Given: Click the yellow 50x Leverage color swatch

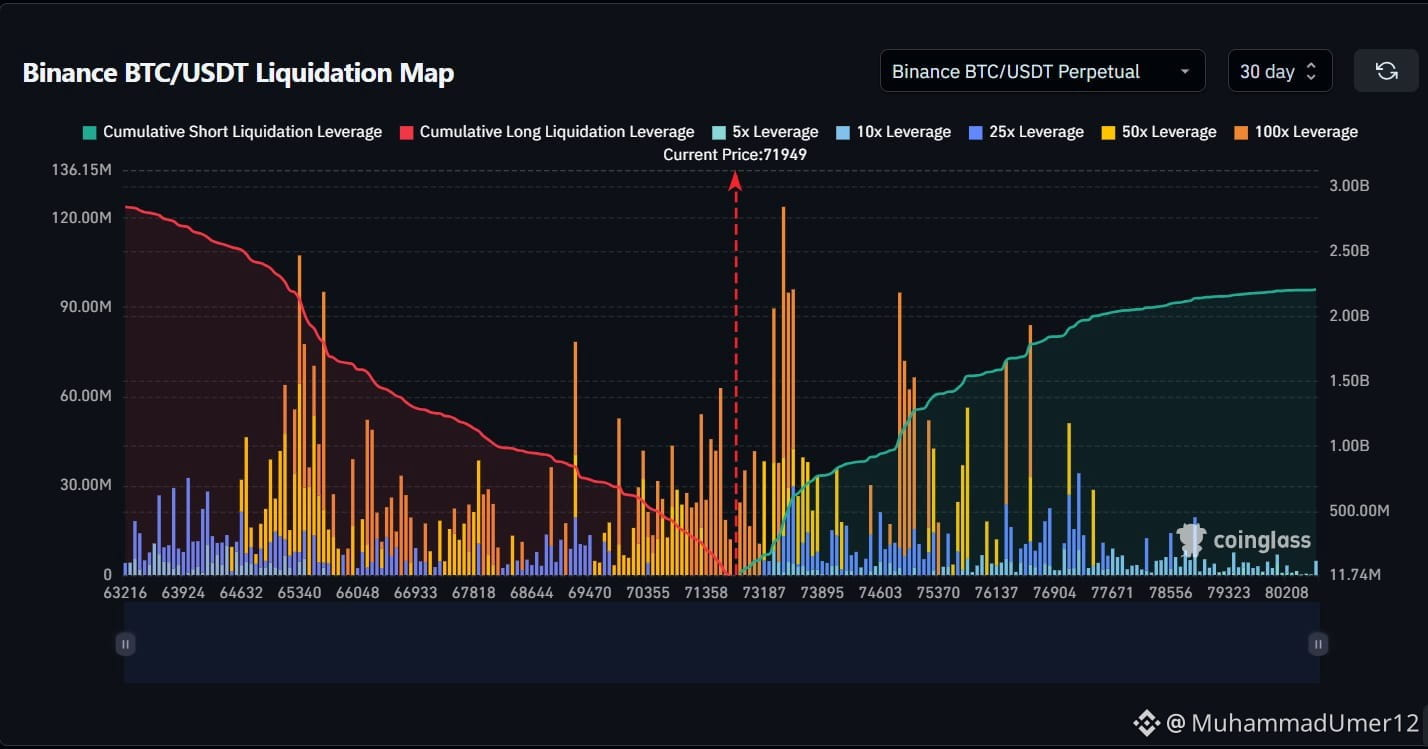Looking at the screenshot, I should point(1107,132).
